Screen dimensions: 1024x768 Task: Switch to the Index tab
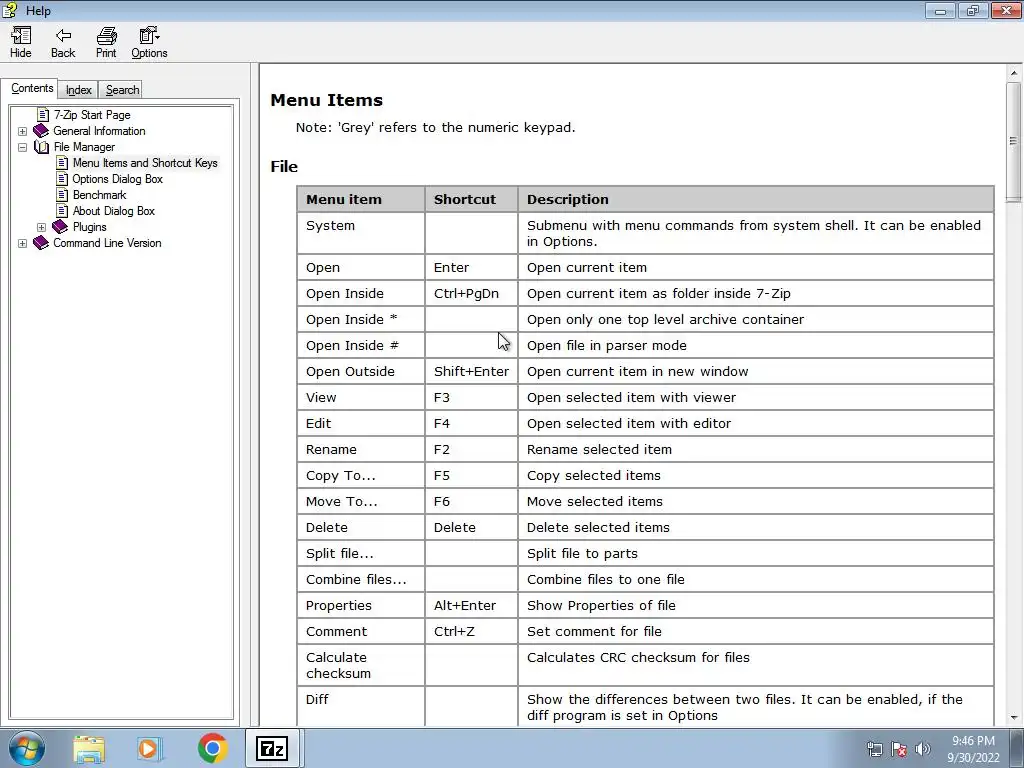(78, 89)
